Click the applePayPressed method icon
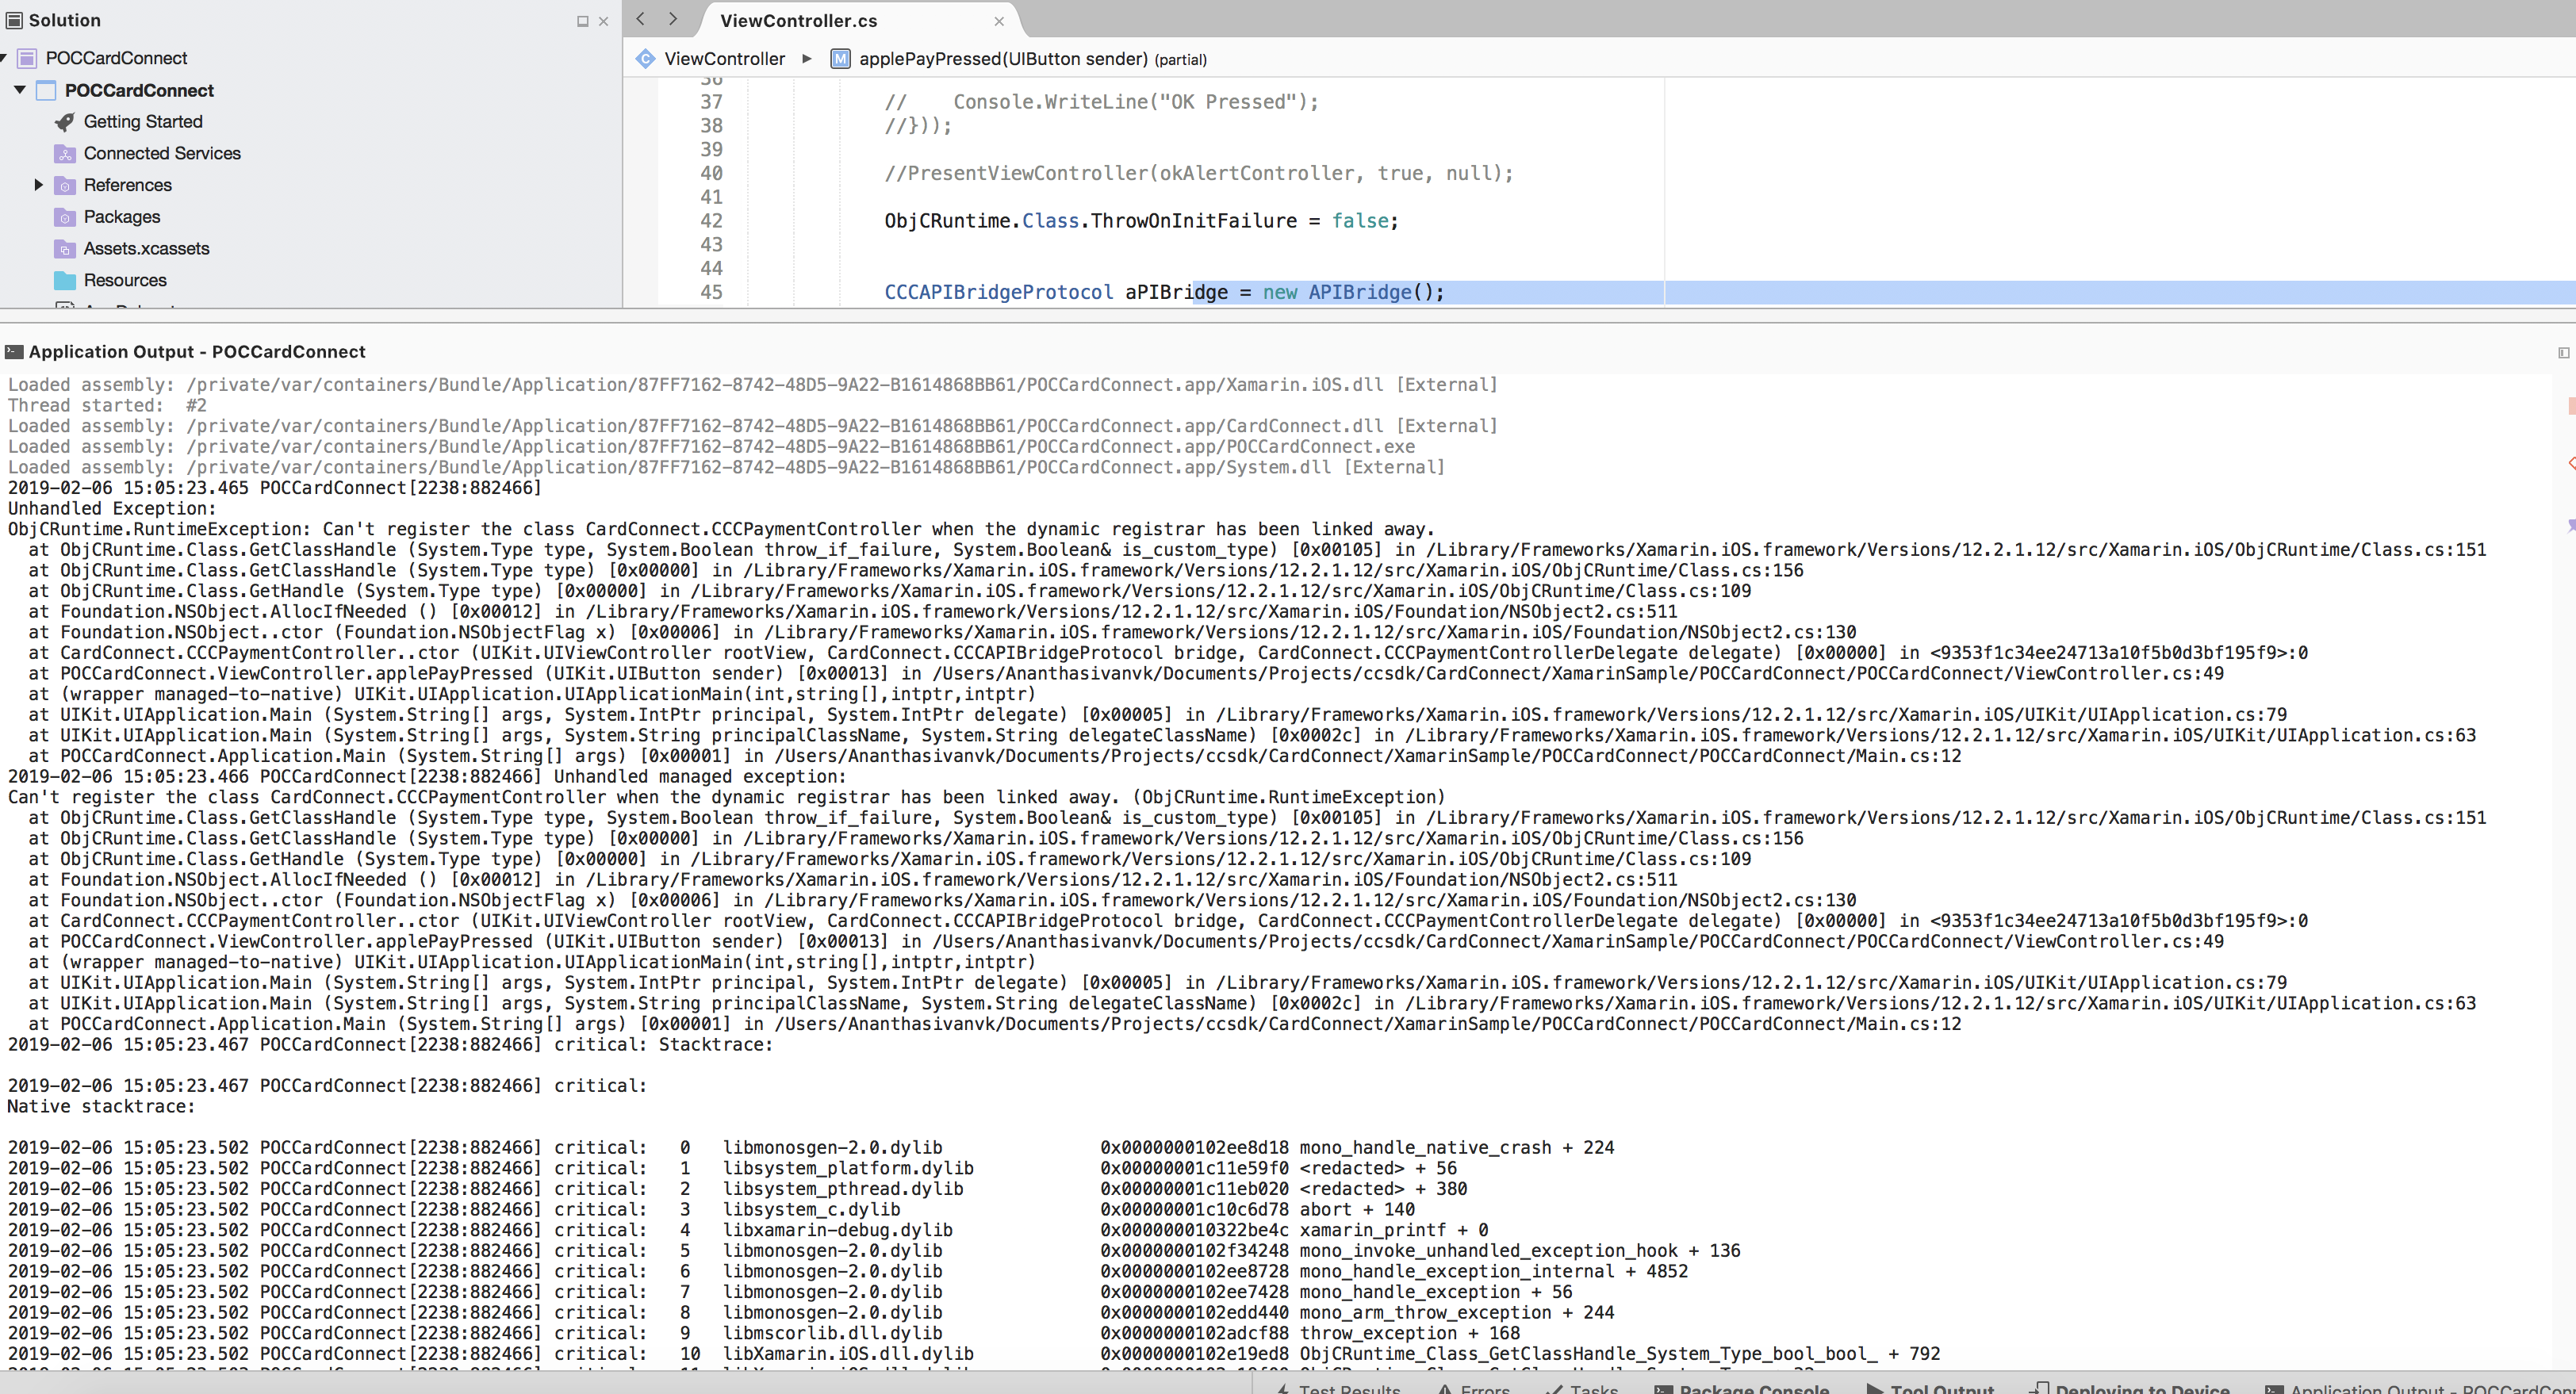 coord(841,59)
